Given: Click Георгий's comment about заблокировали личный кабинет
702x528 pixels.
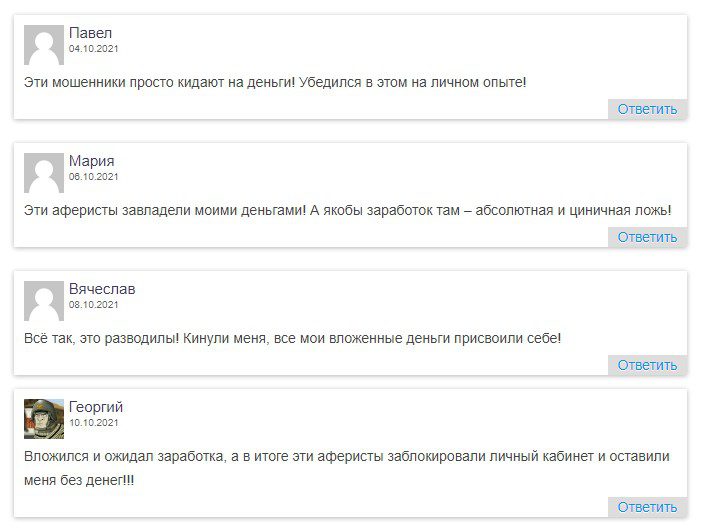Looking at the screenshot, I should tap(347, 468).
